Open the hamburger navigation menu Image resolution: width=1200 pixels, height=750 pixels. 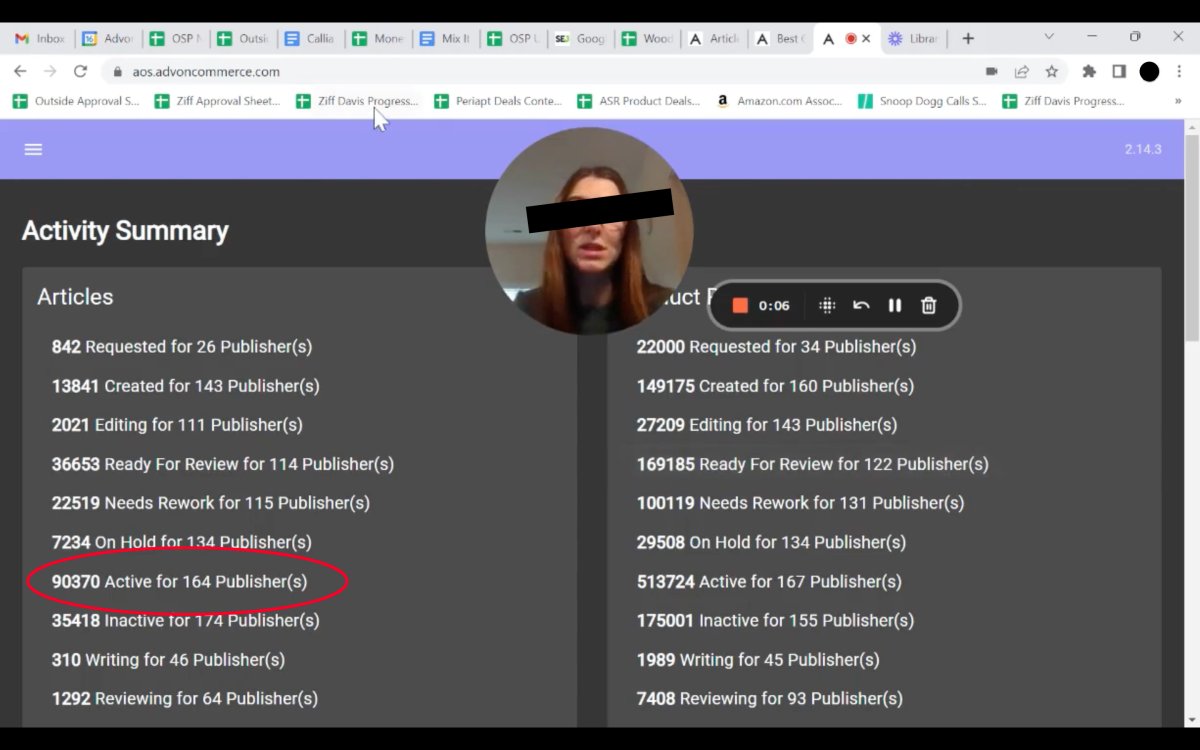(33, 149)
